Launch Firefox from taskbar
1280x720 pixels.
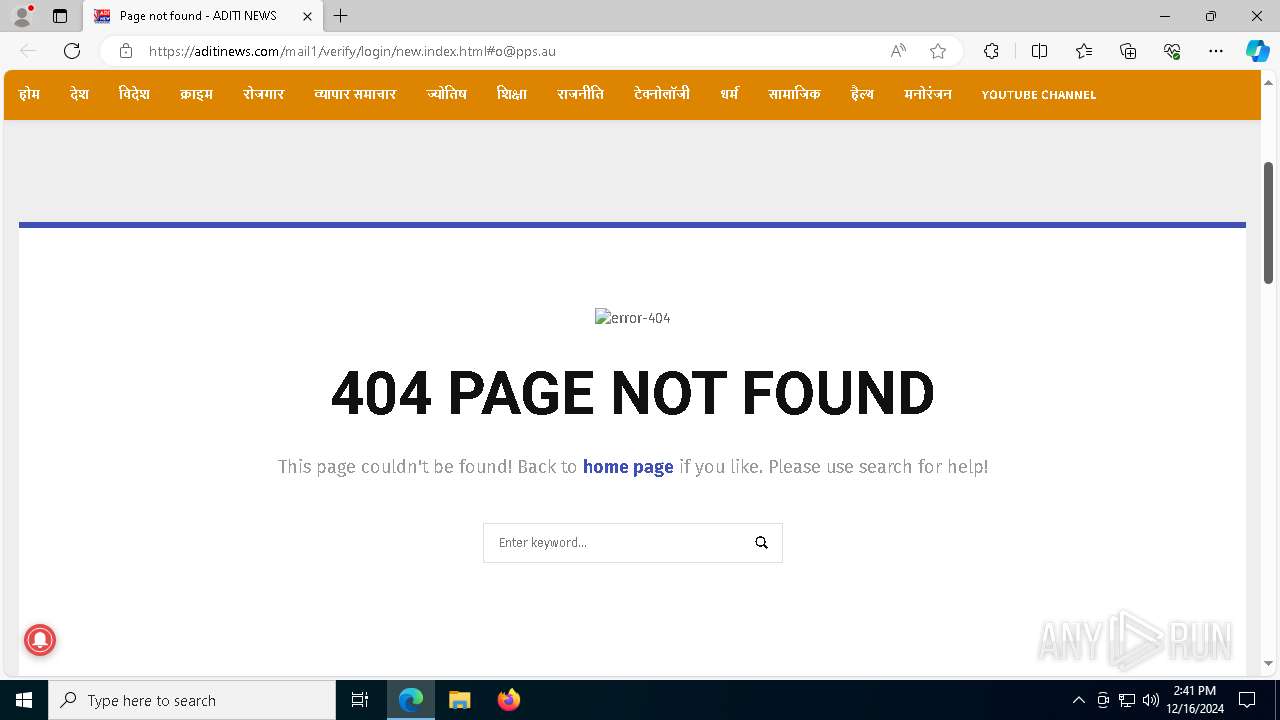click(x=509, y=700)
